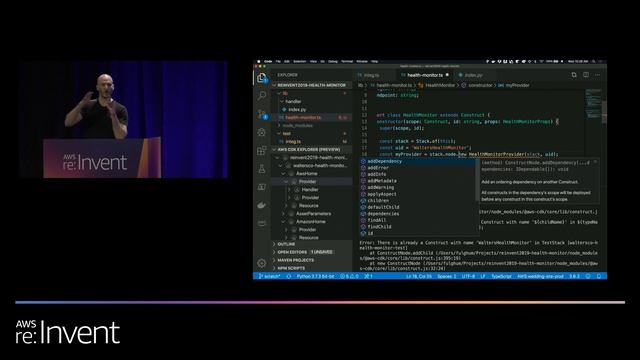Click the constructor breadcrumb segment
640x360 pixels.
tap(477, 85)
